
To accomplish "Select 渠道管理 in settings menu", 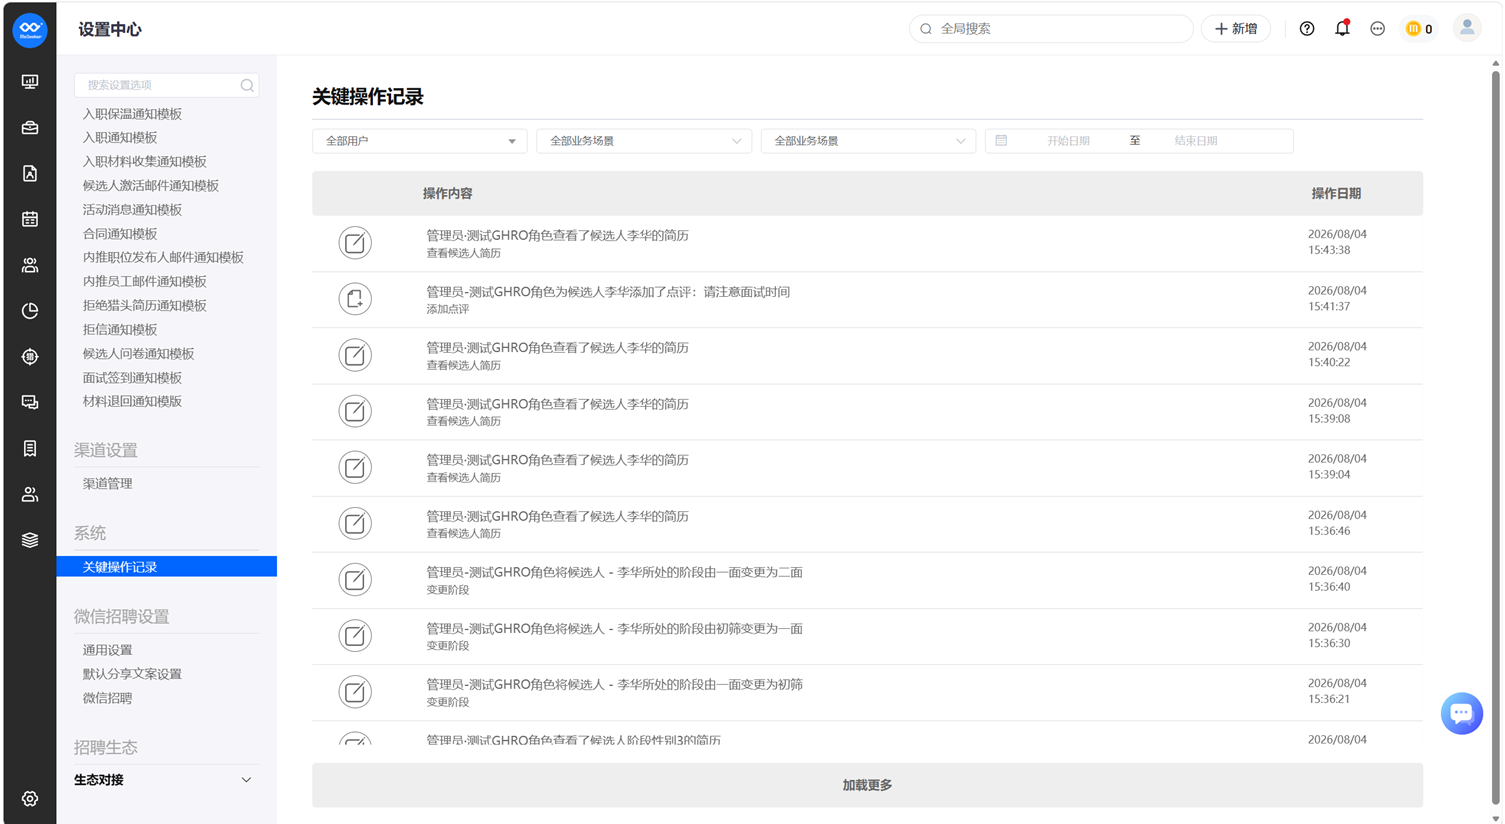I will [x=107, y=483].
